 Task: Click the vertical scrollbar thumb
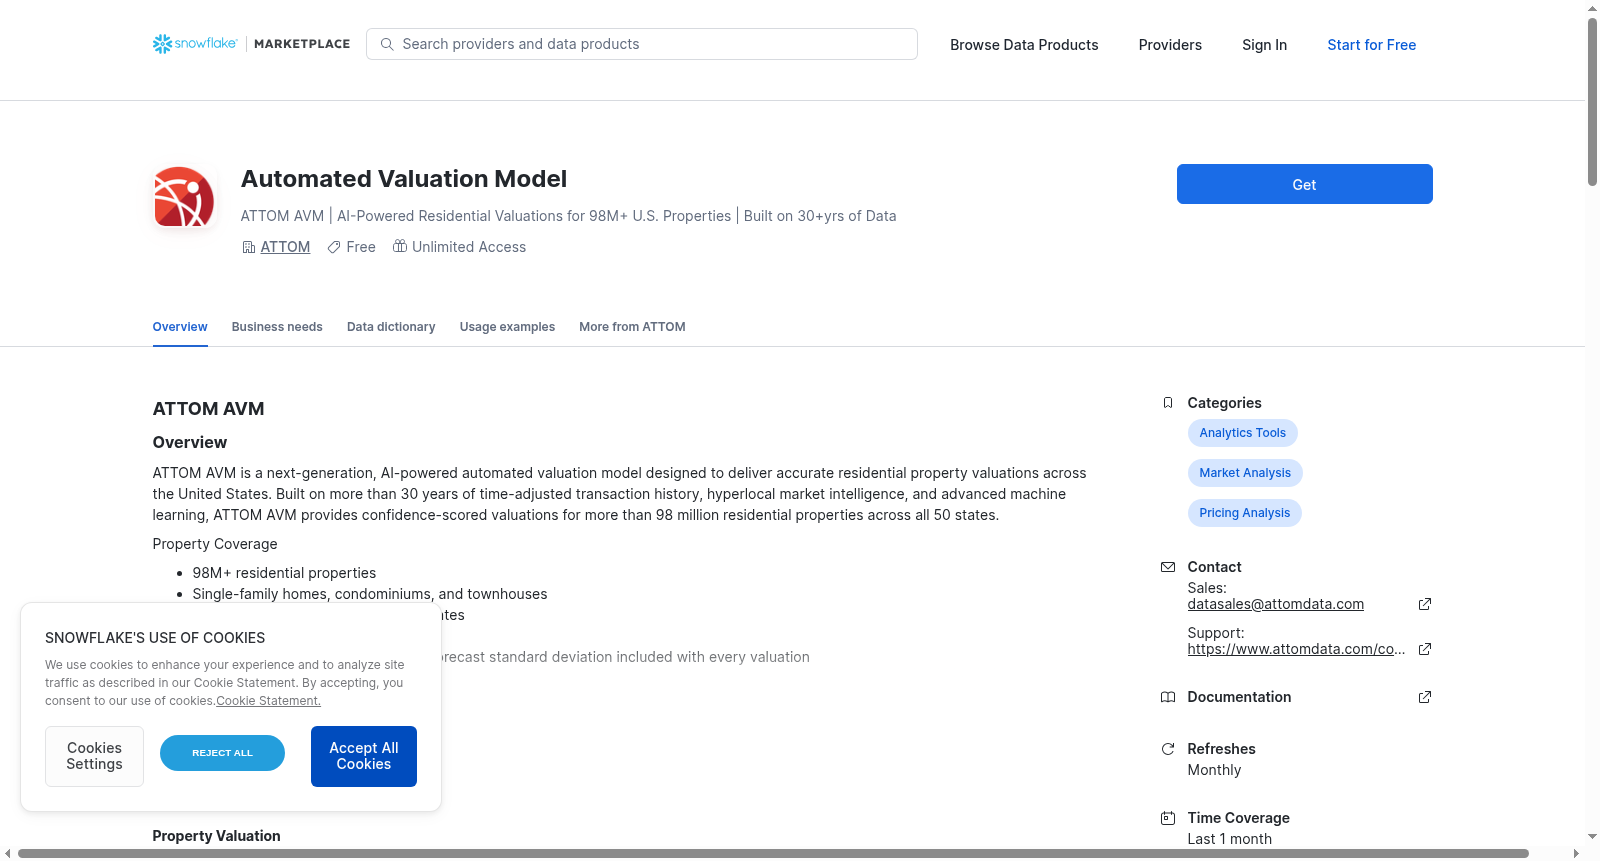click(1592, 101)
